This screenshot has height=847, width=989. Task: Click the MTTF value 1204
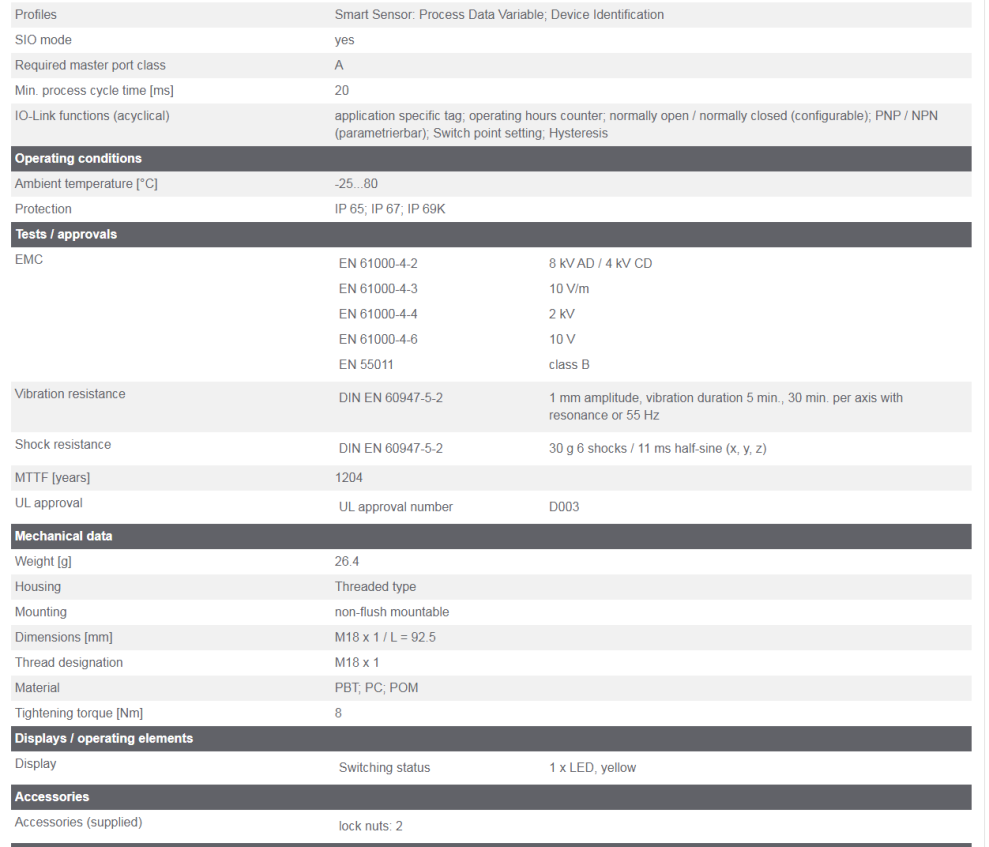click(x=349, y=479)
